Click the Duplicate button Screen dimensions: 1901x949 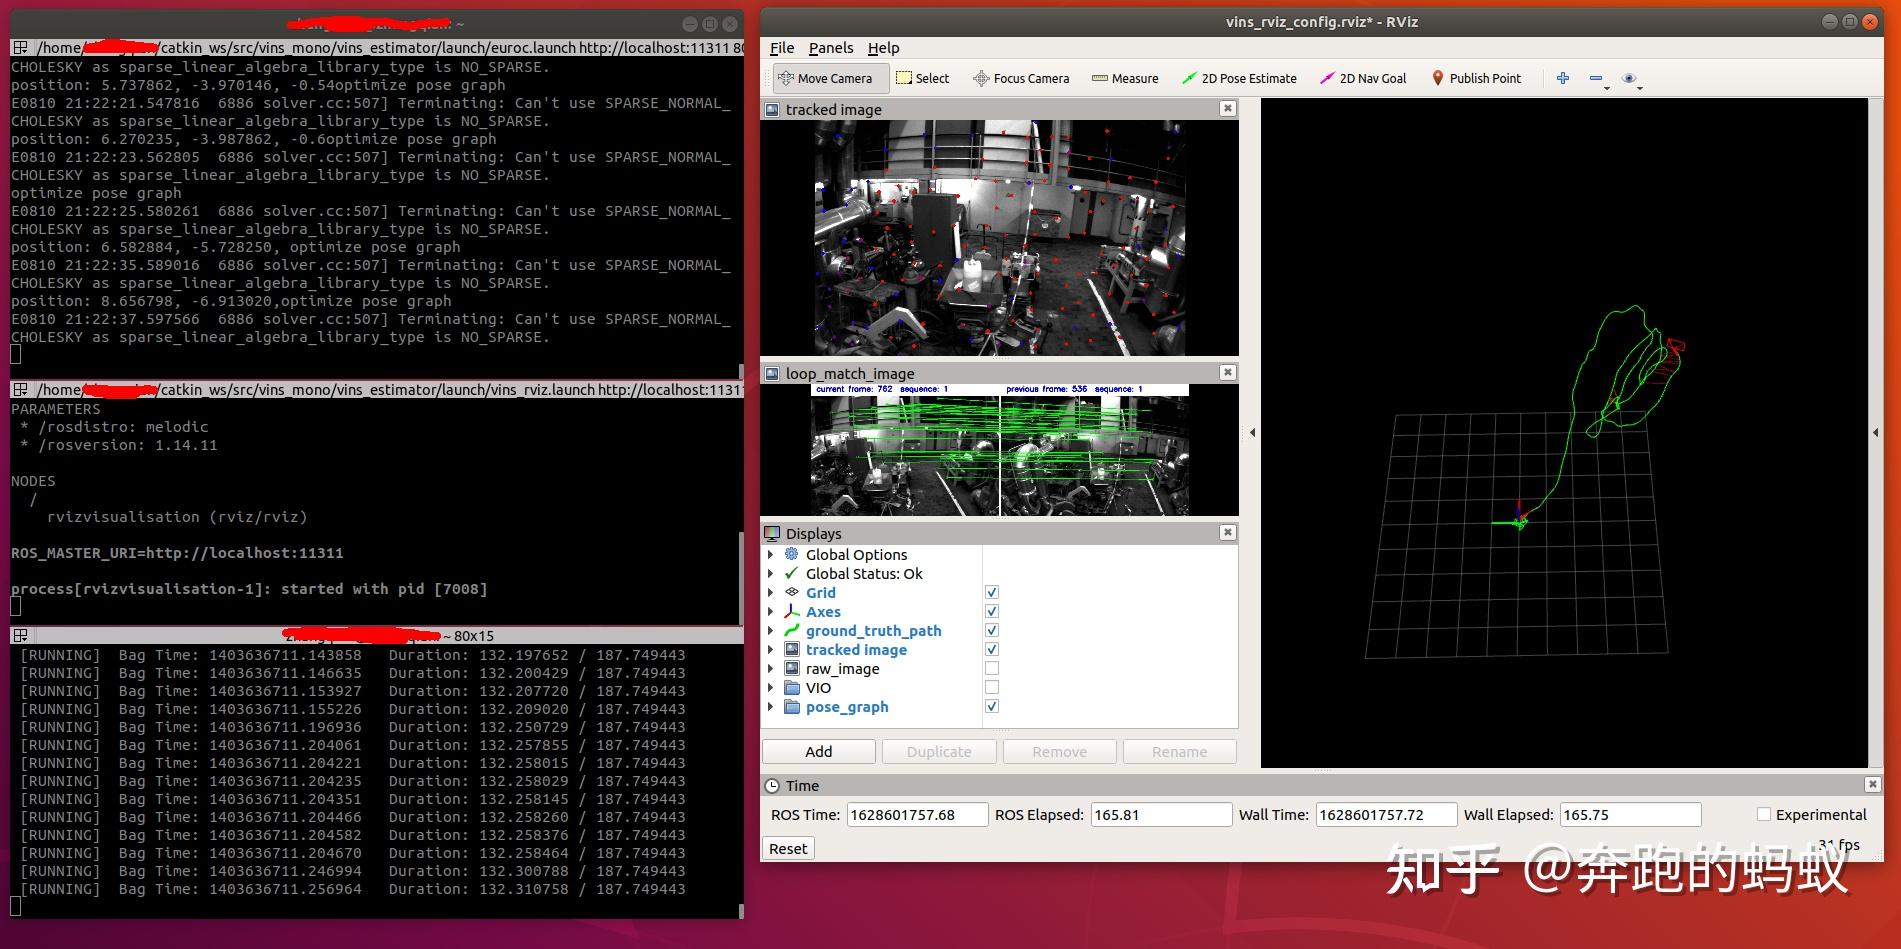939,751
